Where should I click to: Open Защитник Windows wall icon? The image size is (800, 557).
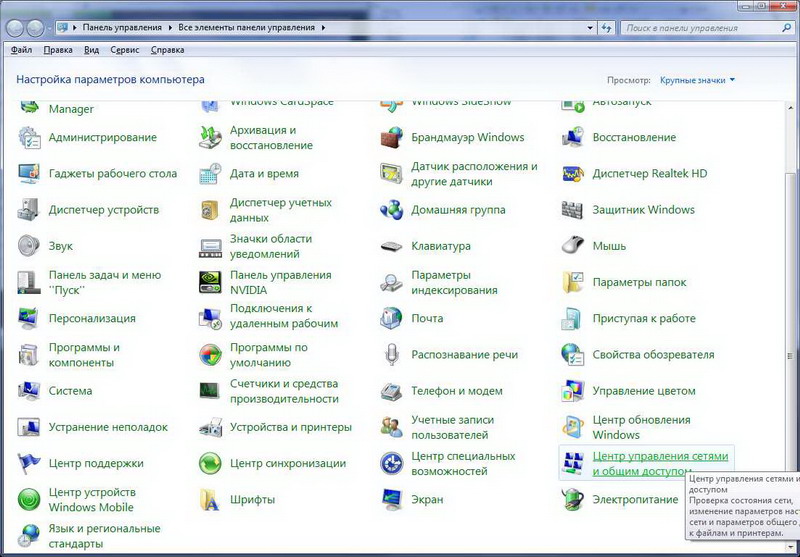573,210
